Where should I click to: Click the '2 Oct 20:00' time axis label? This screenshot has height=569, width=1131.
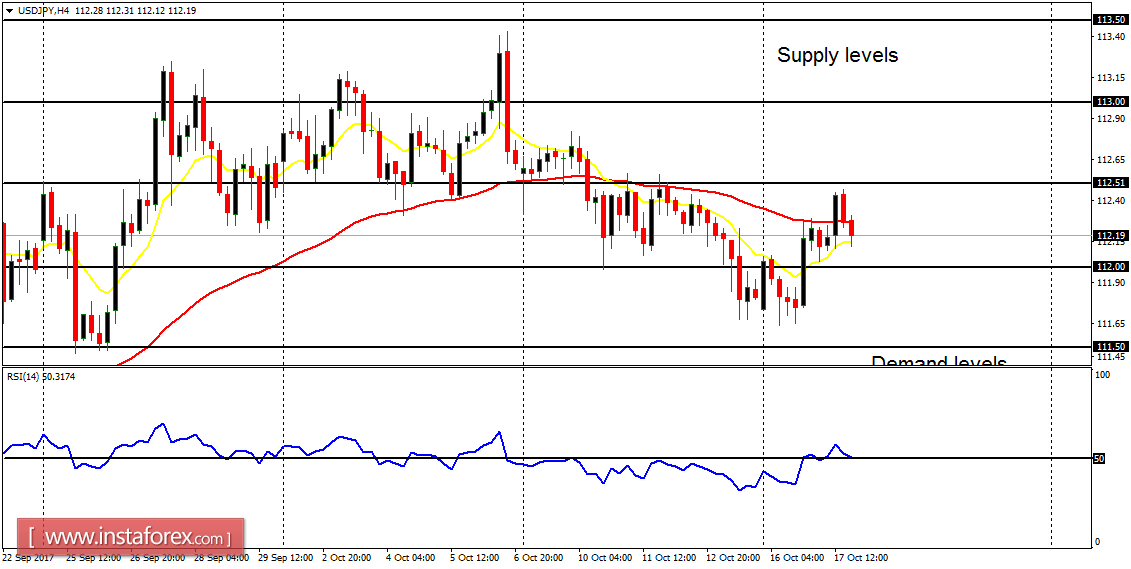coord(346,558)
